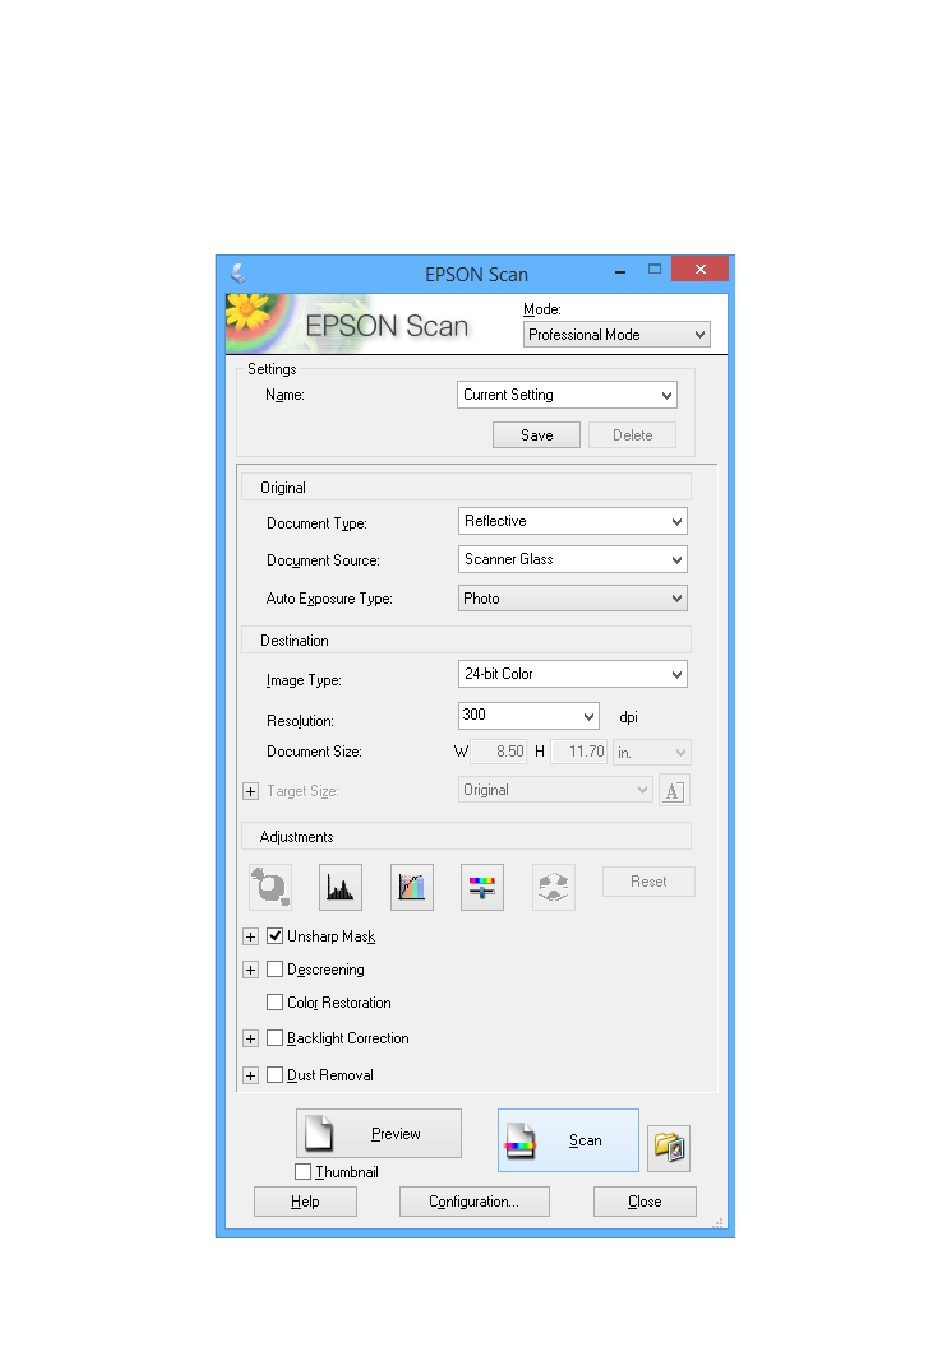The image size is (950, 1370).
Task: Enable the Descreening checkbox
Action: [275, 969]
